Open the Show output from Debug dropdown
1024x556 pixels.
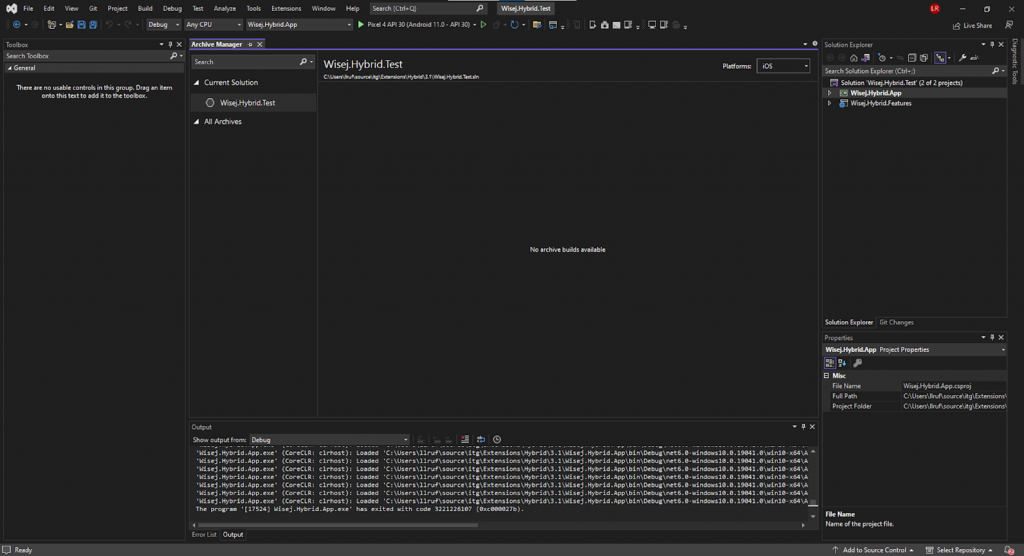[x=329, y=440]
